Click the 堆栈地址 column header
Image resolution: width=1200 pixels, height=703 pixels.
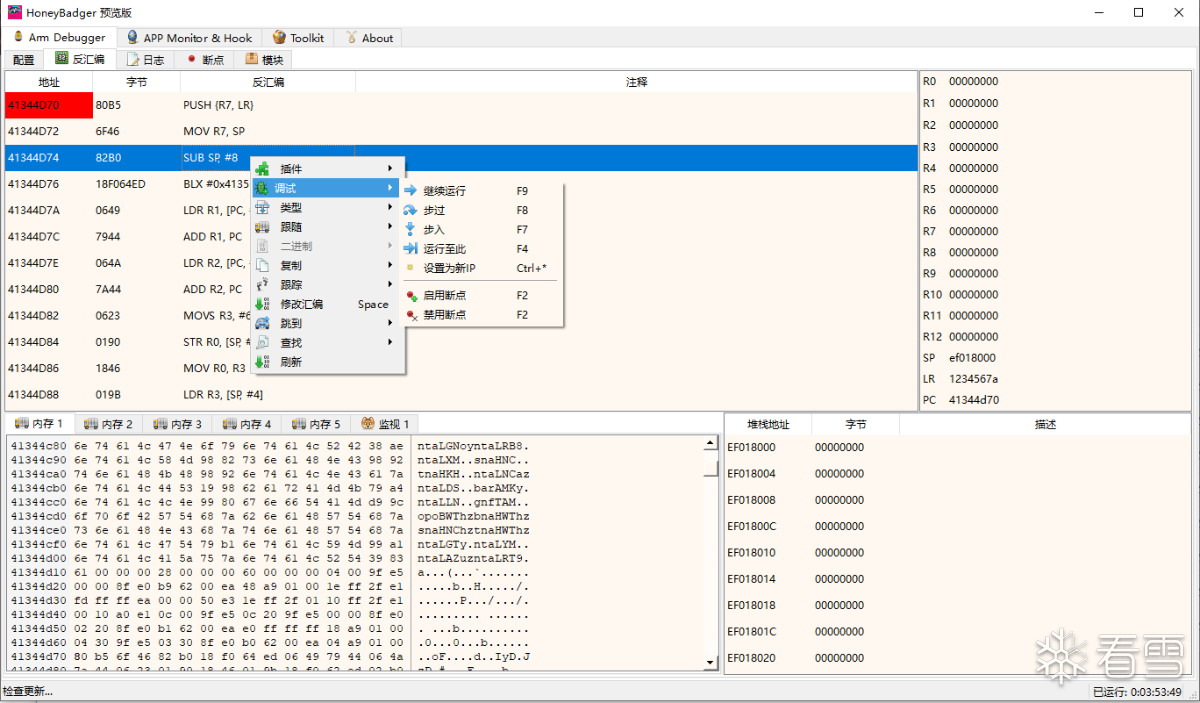(x=768, y=424)
